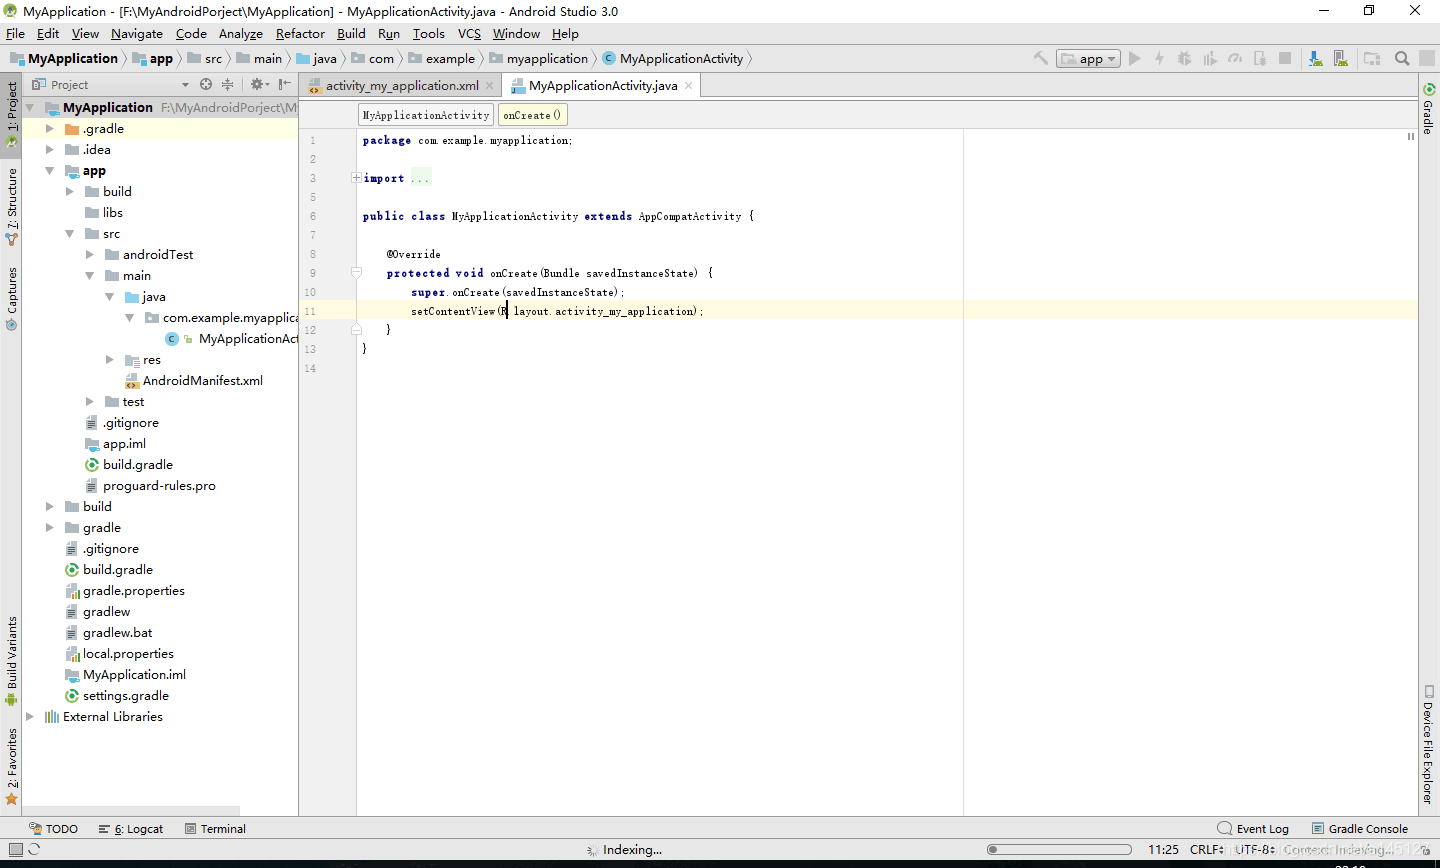
Task: Open the Terminal tool window
Action: [x=213, y=829]
